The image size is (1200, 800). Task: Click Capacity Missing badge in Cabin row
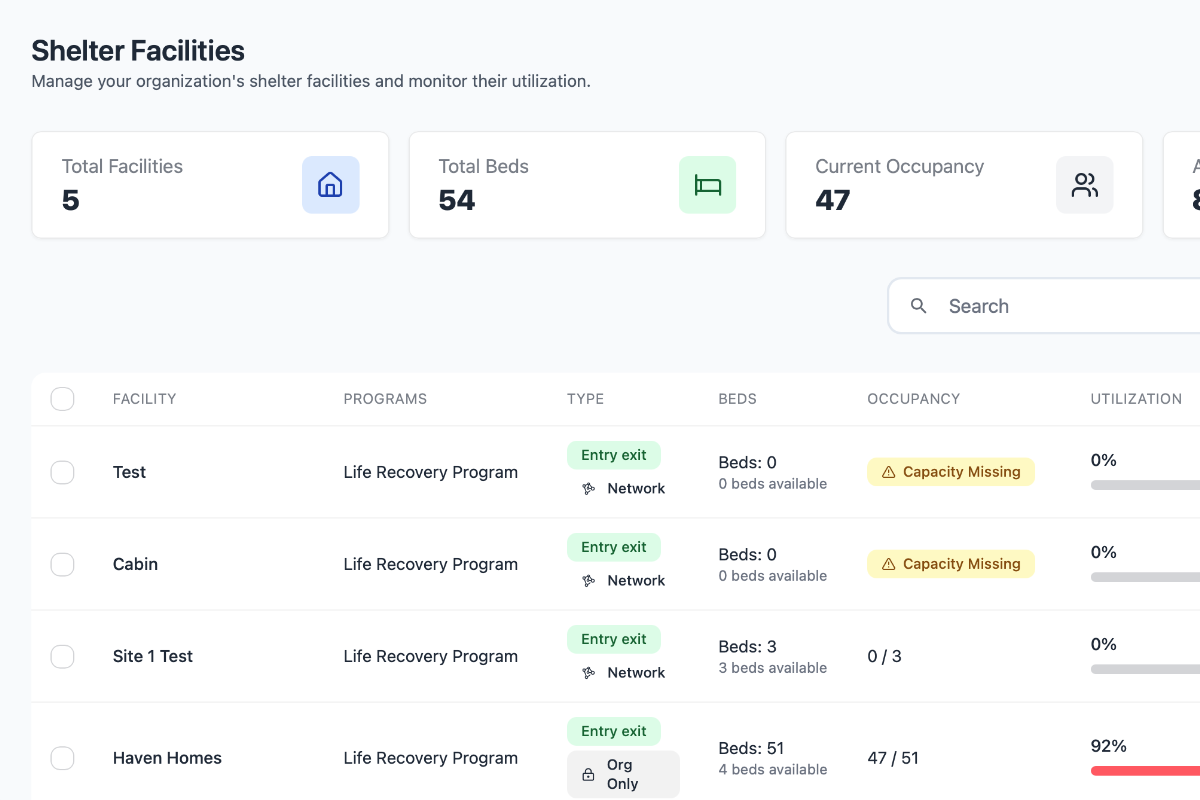tap(950, 564)
